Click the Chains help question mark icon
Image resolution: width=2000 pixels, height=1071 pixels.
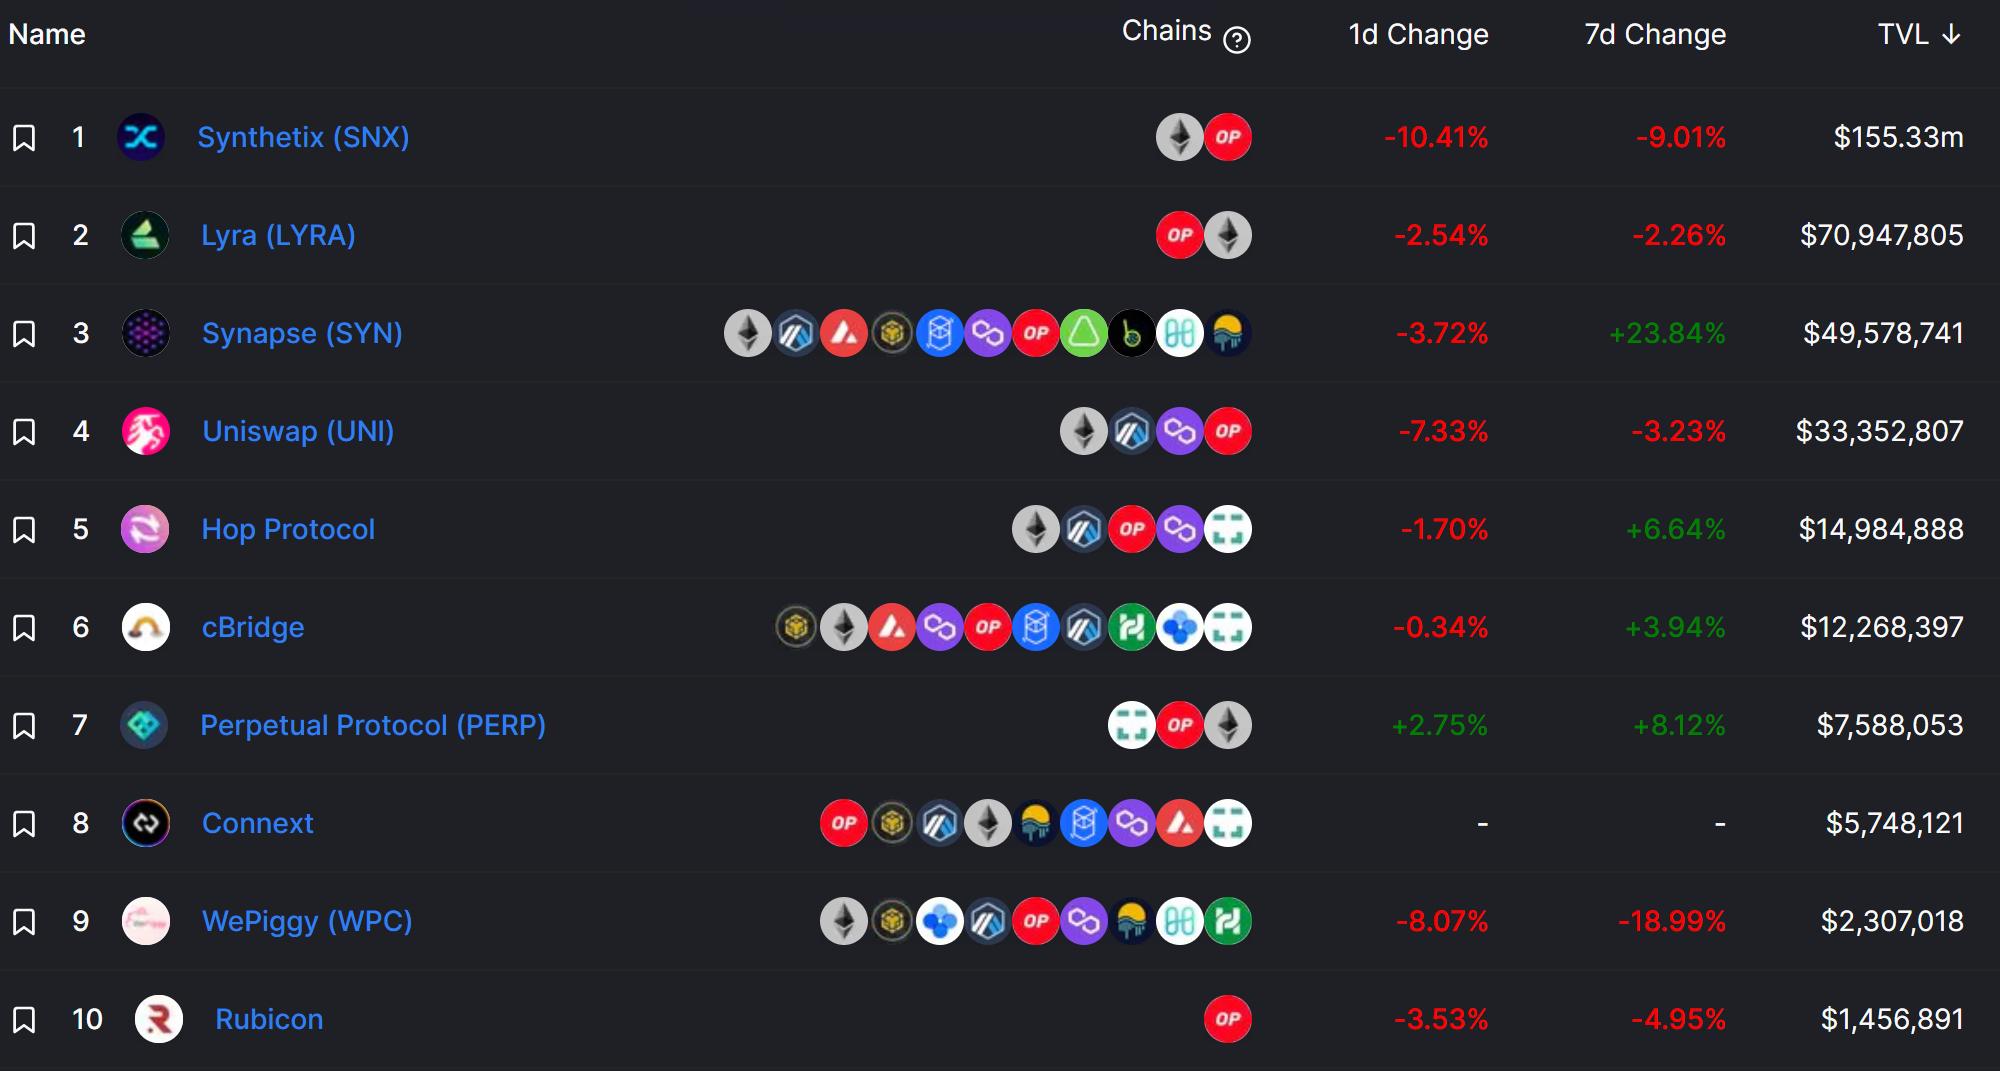click(1237, 39)
